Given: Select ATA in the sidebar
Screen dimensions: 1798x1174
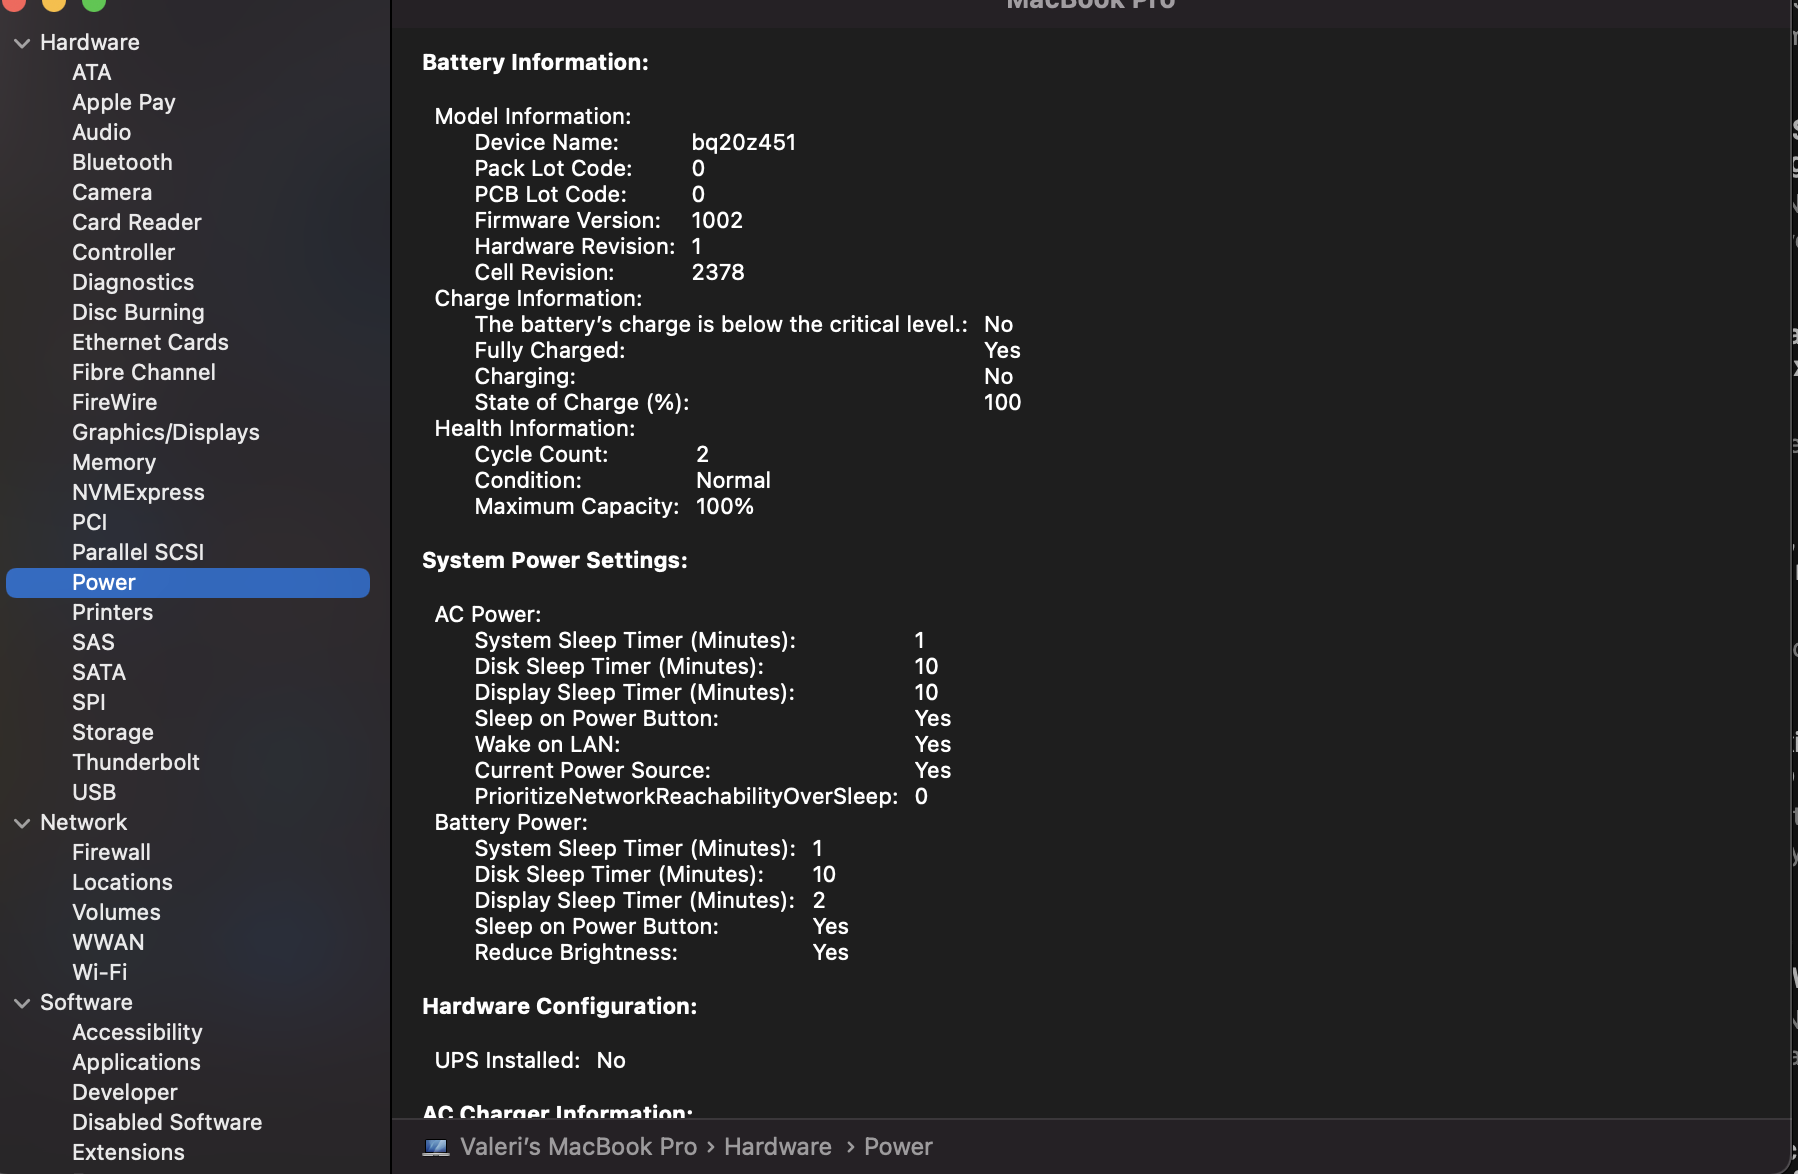Looking at the screenshot, I should tap(91, 72).
